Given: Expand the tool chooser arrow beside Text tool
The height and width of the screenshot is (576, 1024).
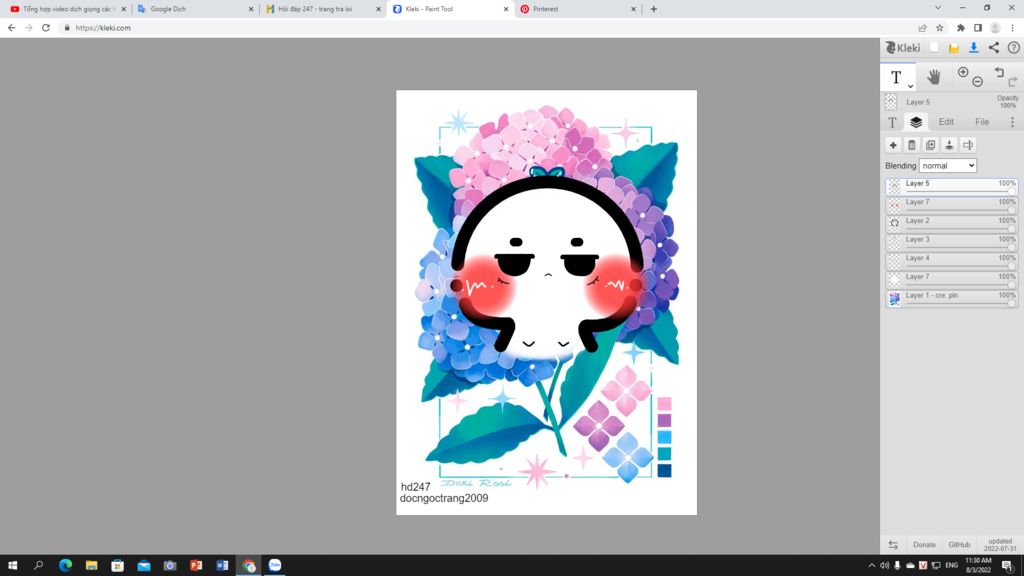Looking at the screenshot, I should coord(910,86).
